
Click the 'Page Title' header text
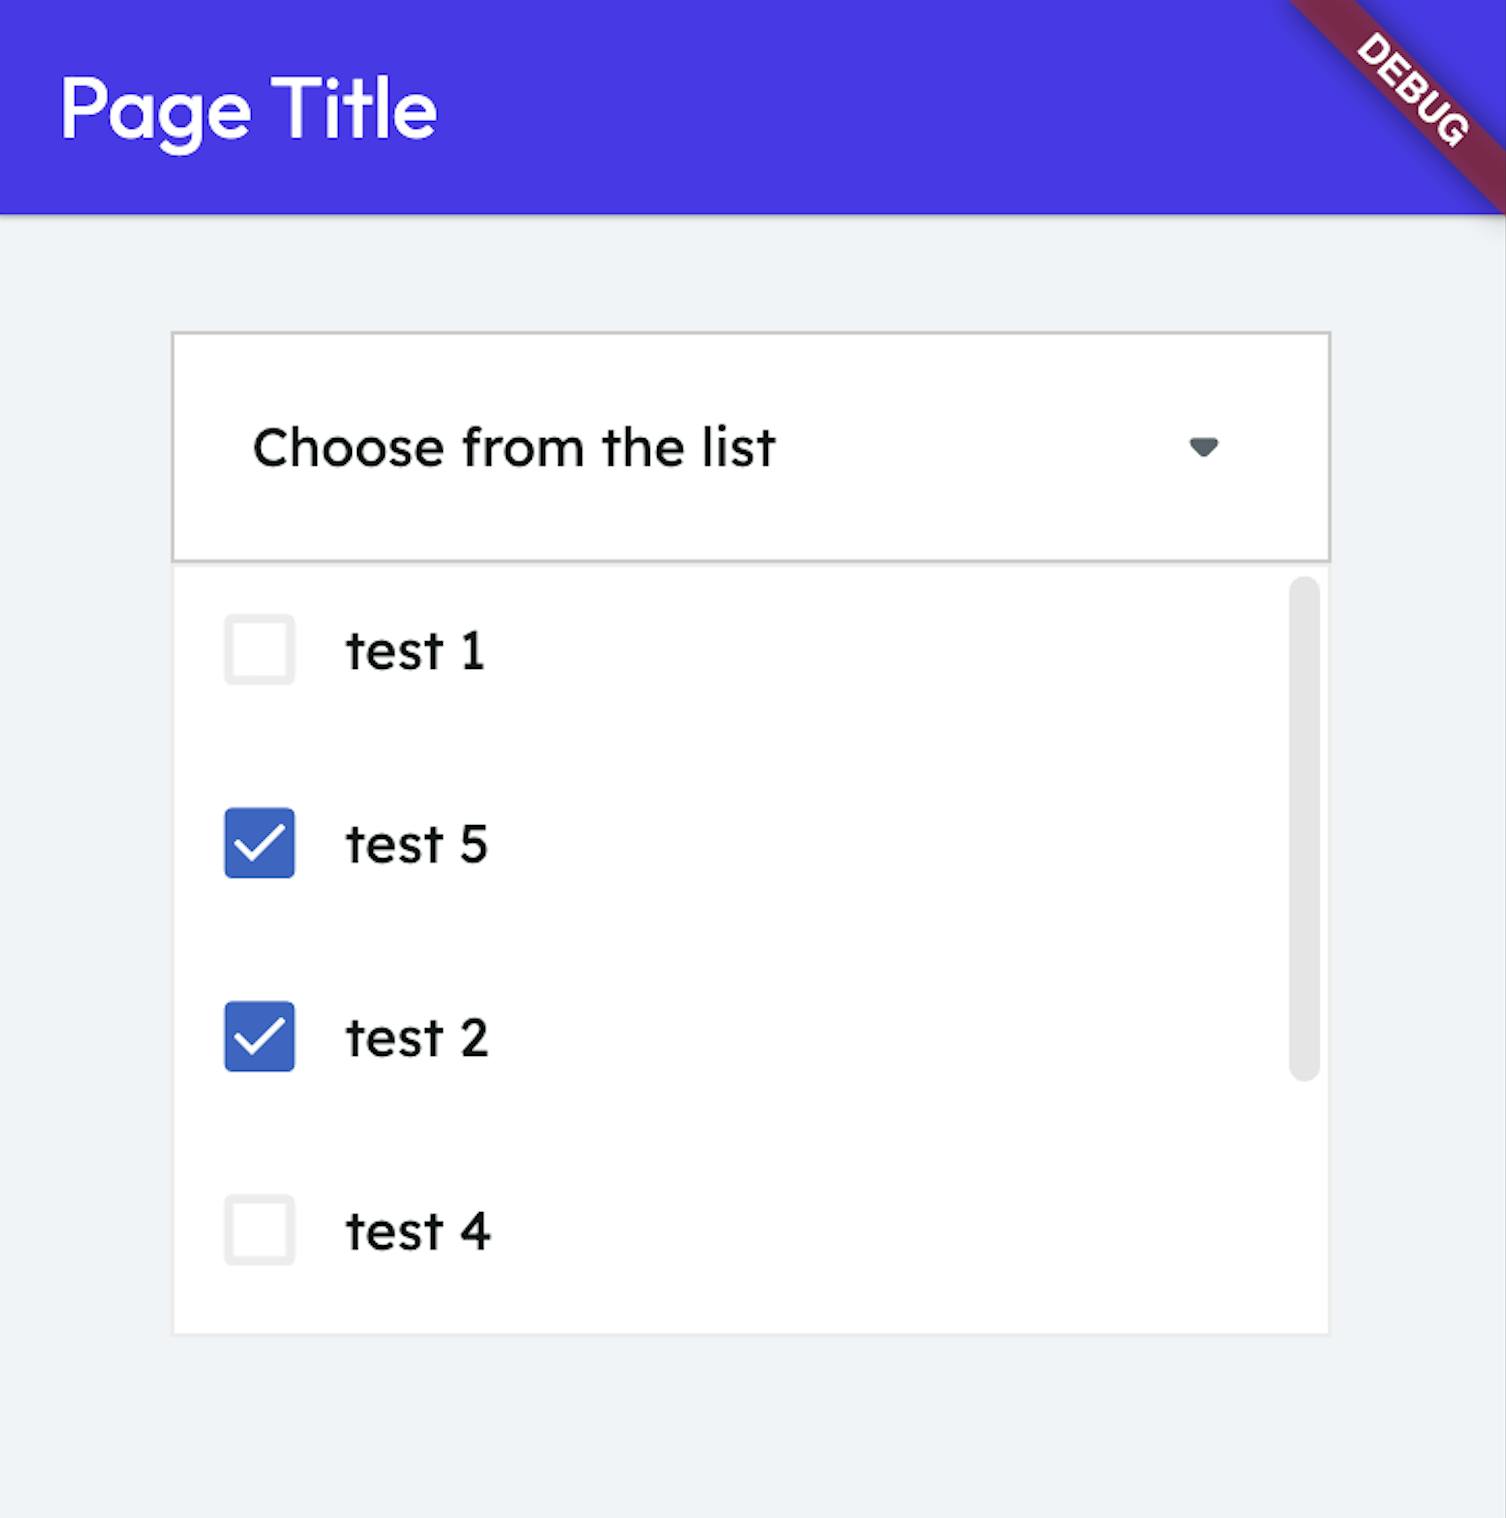[x=248, y=108]
